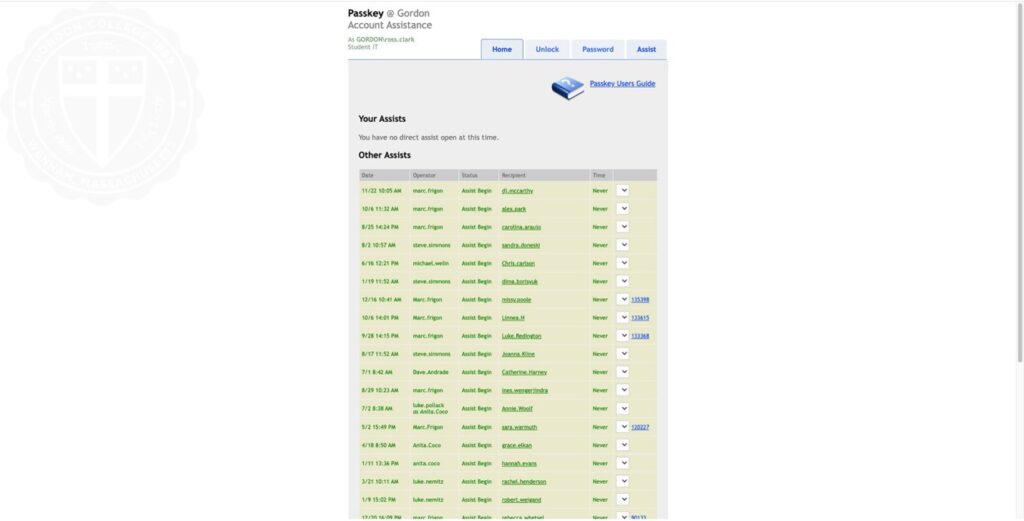
Task: Expand dropdown for hannah.evans row
Action: point(623,464)
